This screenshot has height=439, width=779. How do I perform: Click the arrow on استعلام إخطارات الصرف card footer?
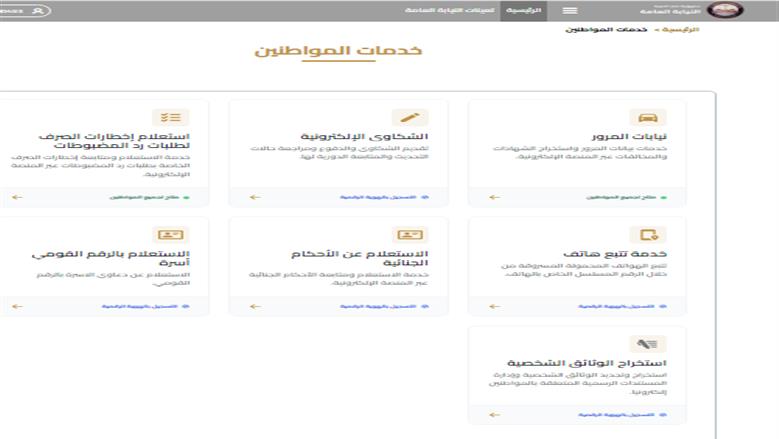(x=17, y=197)
